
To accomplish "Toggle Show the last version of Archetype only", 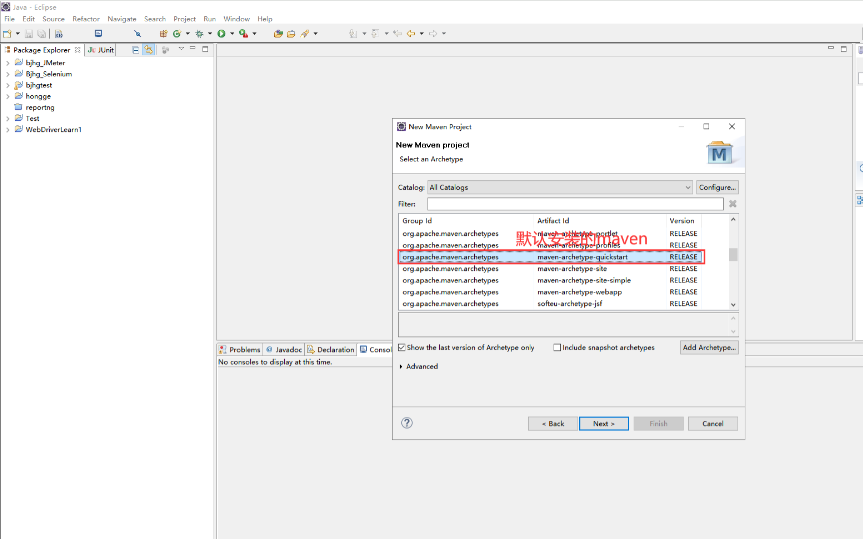I will pos(402,347).
